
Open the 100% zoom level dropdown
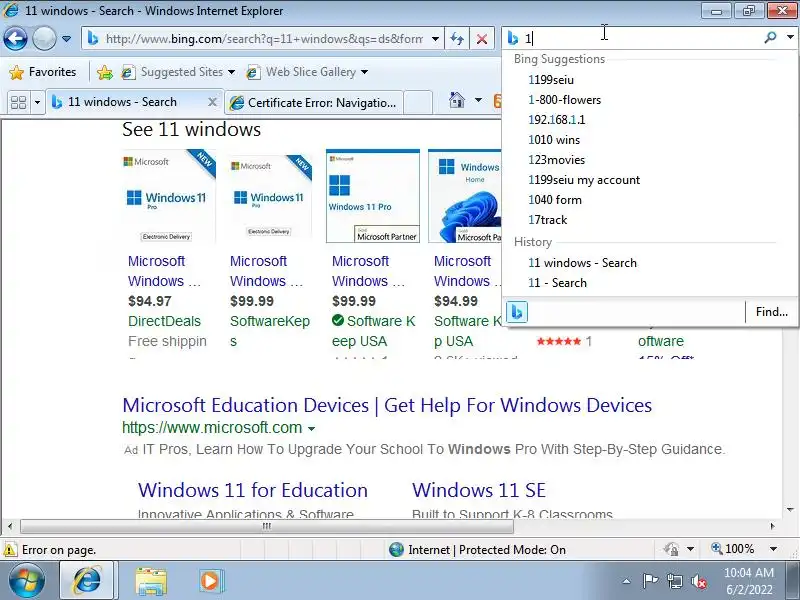pyautogui.click(x=774, y=549)
